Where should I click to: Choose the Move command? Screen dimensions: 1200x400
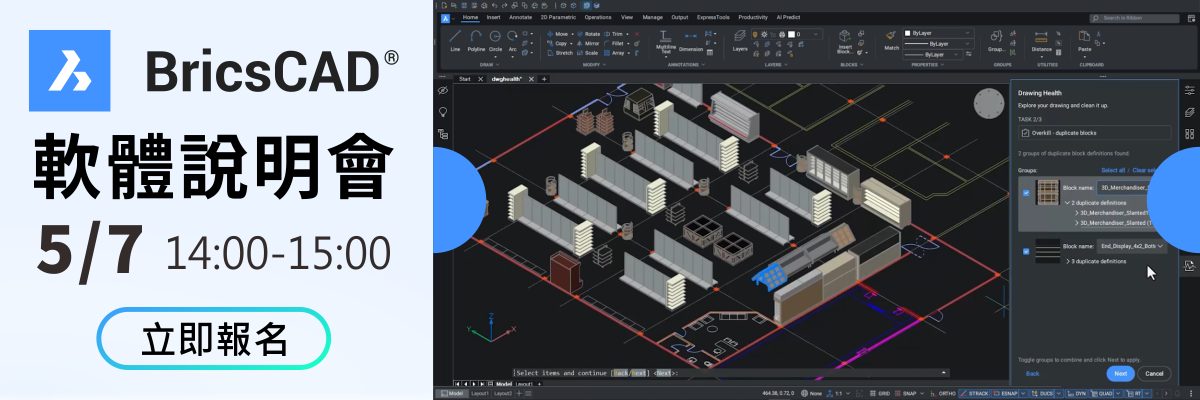[x=557, y=33]
